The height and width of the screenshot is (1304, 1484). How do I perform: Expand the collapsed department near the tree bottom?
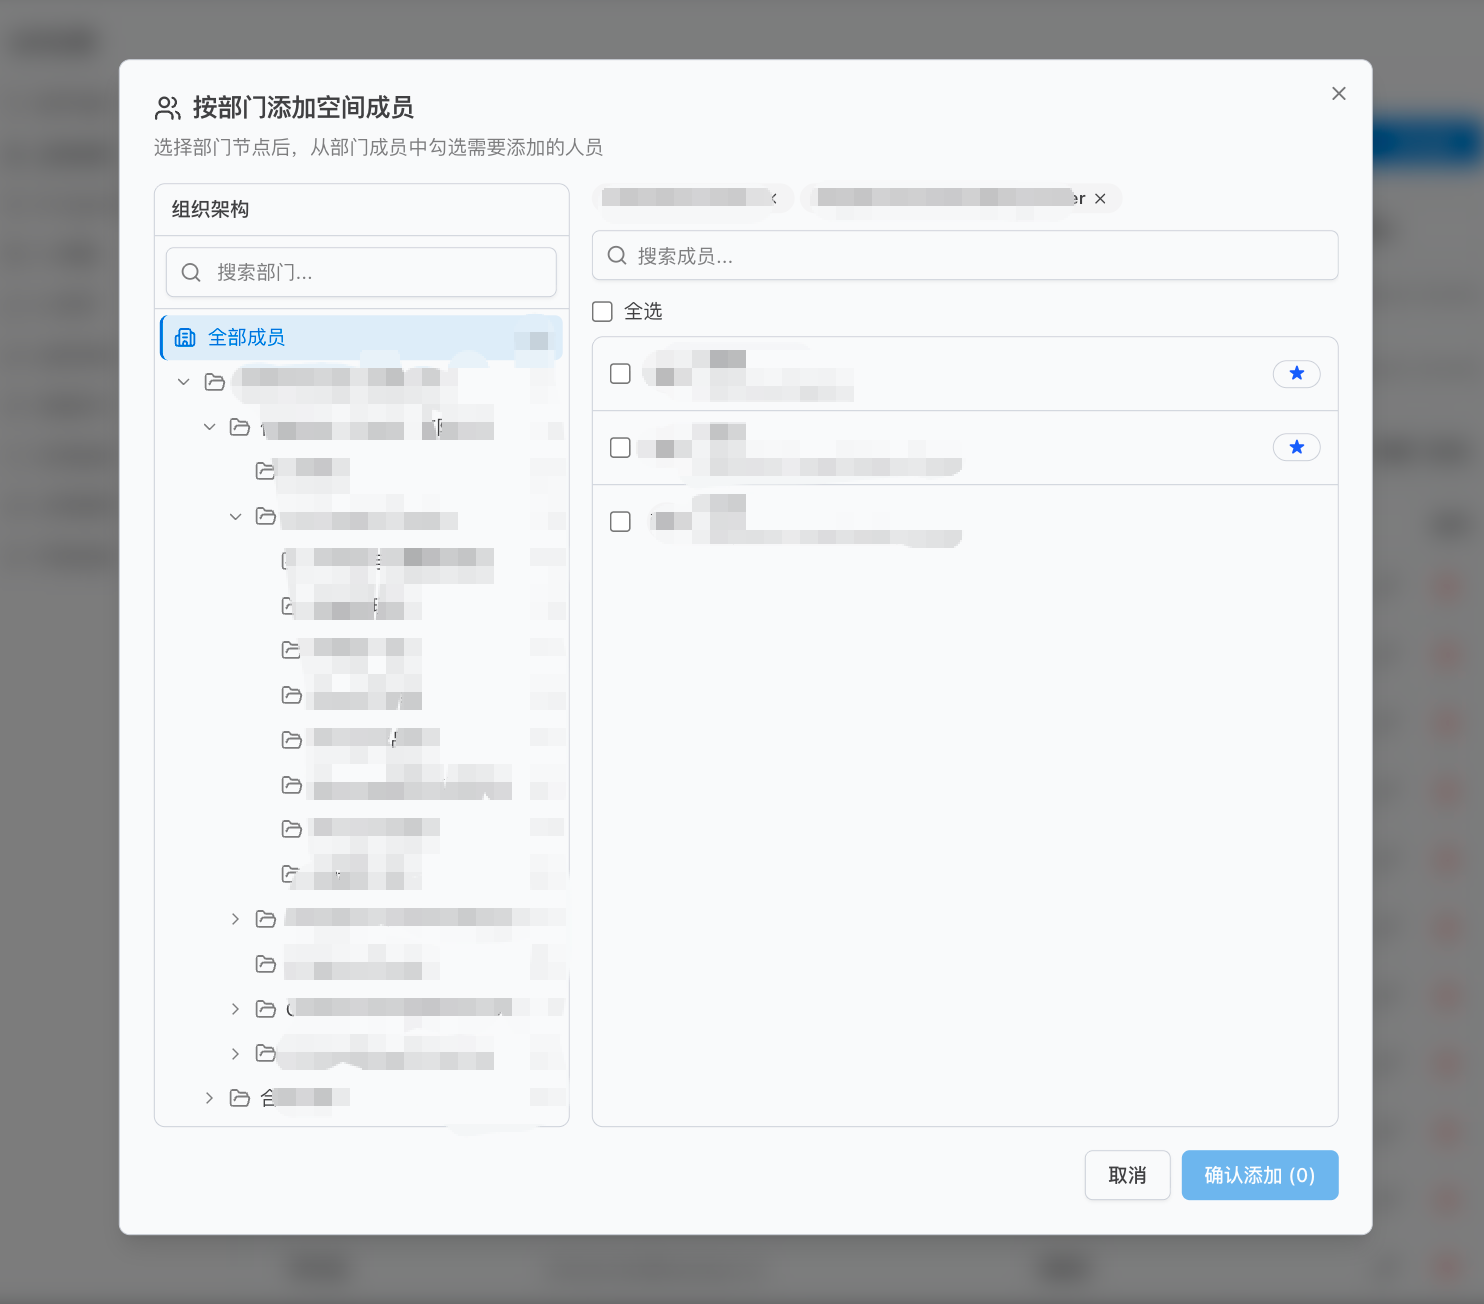pos(234,918)
